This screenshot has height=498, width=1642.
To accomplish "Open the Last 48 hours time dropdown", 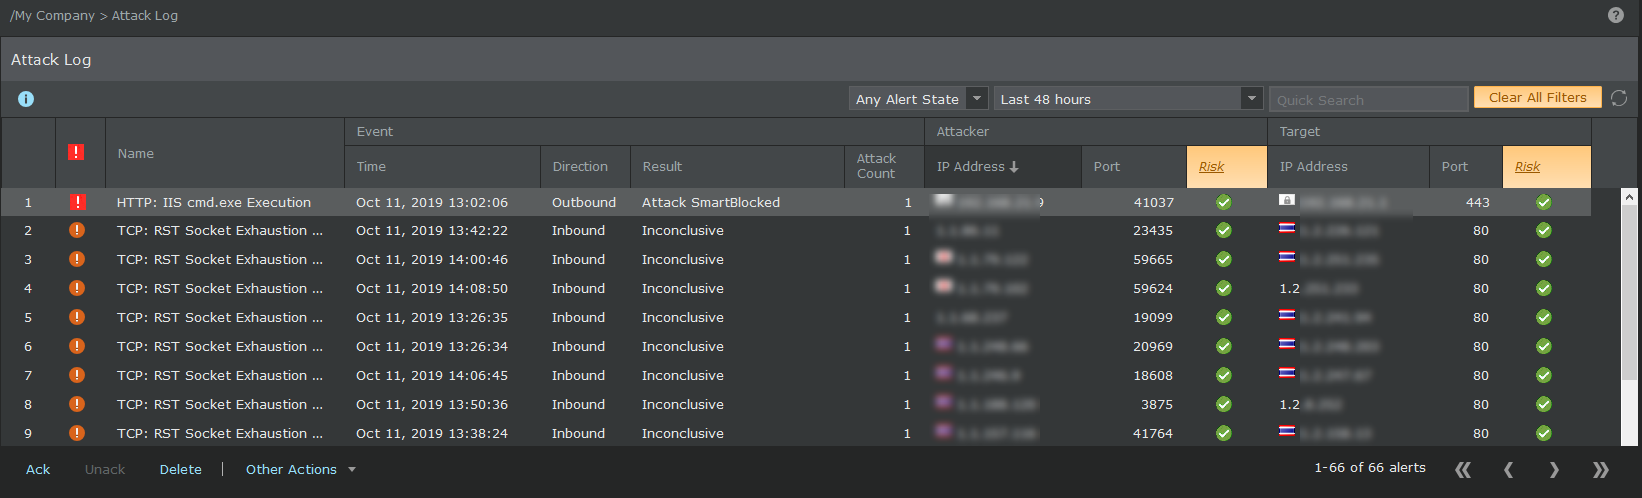I will (1128, 98).
